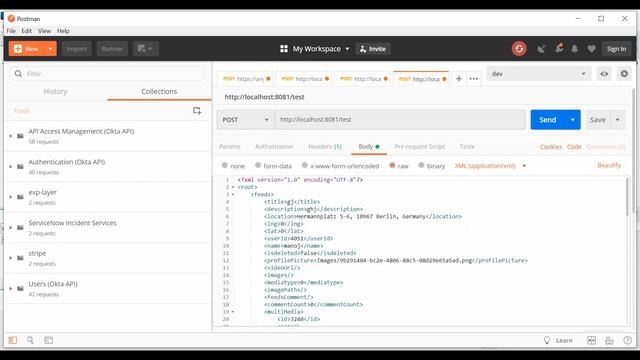Click the Send button
The width and height of the screenshot is (640, 360).
click(548, 120)
